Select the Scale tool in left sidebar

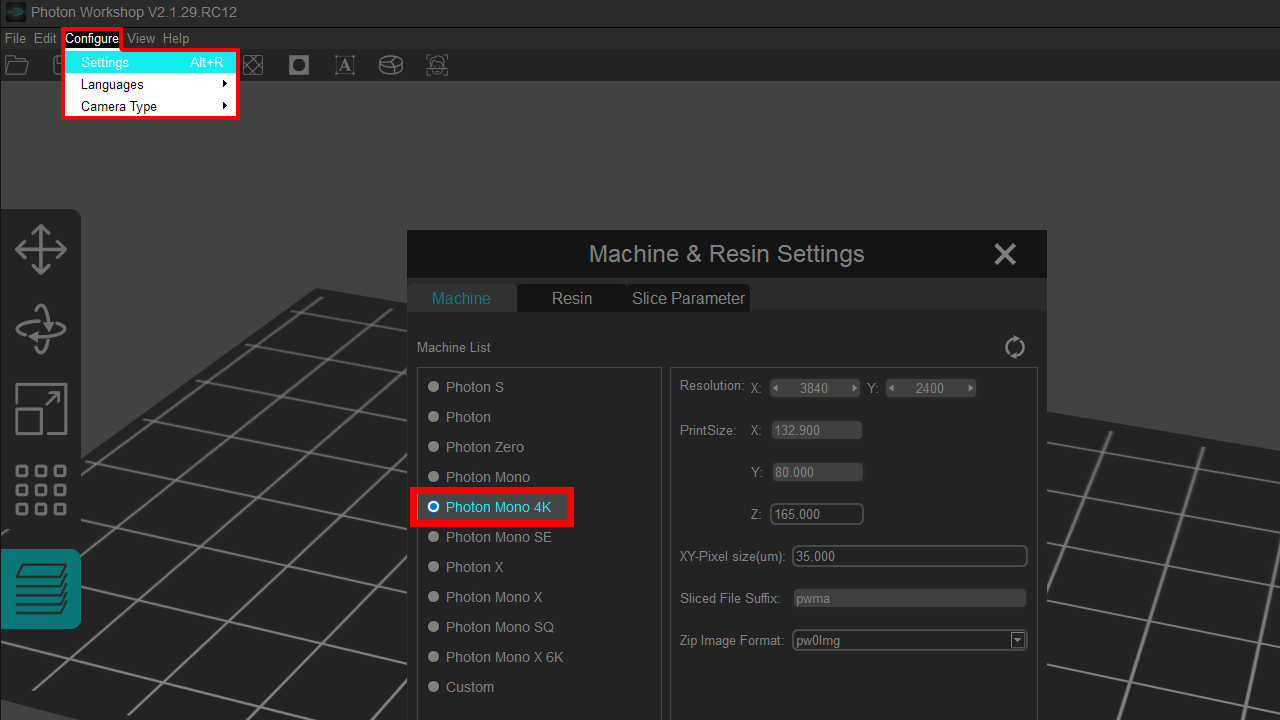click(41, 409)
